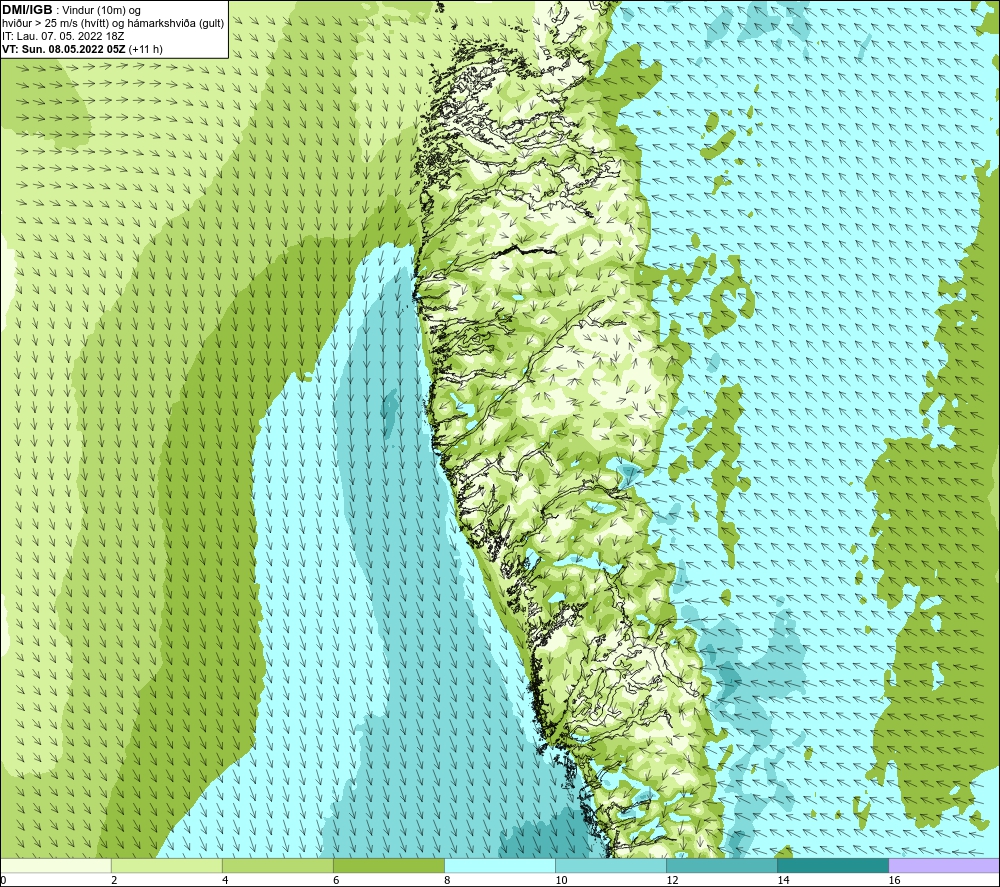Select the 2–4 m/s light green swatch

167,865
